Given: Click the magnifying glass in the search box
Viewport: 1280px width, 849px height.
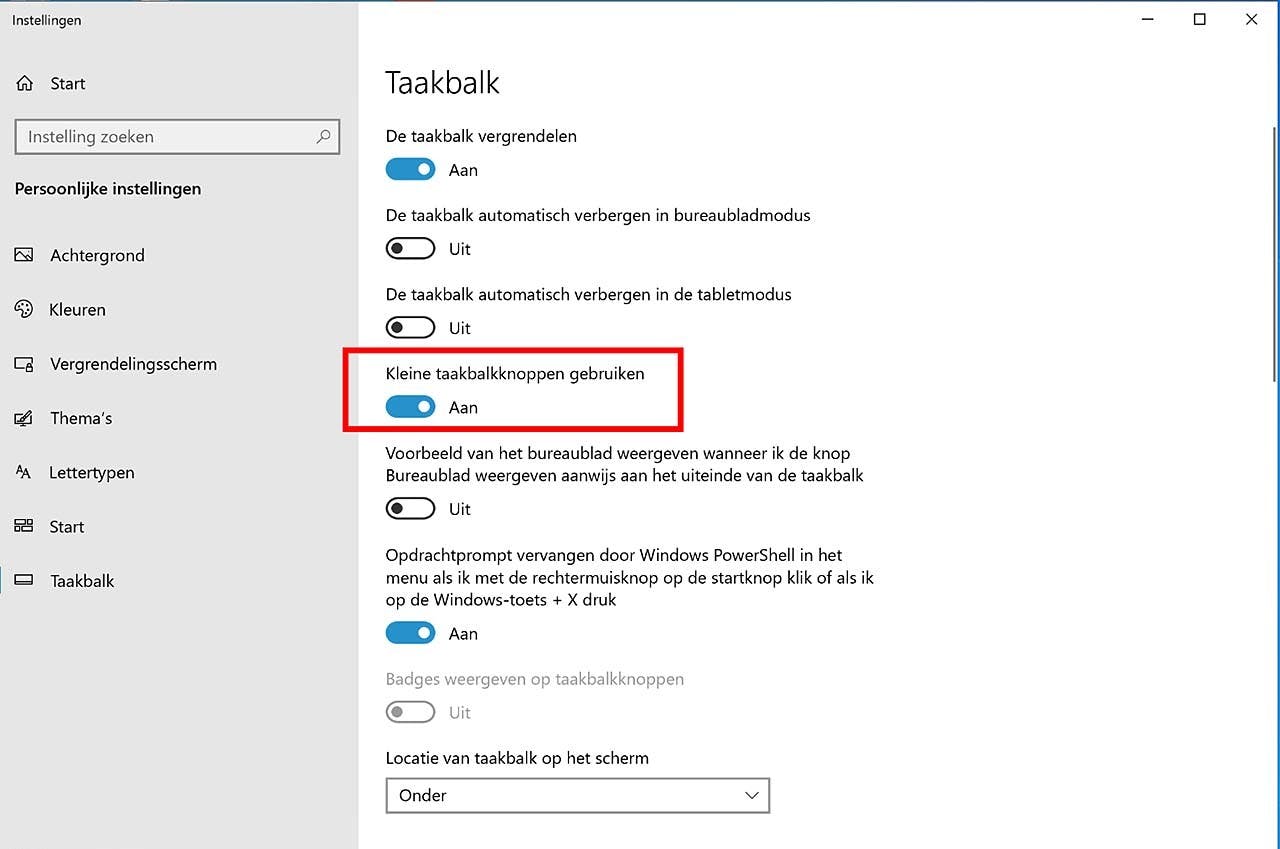Looking at the screenshot, I should tap(322, 136).
